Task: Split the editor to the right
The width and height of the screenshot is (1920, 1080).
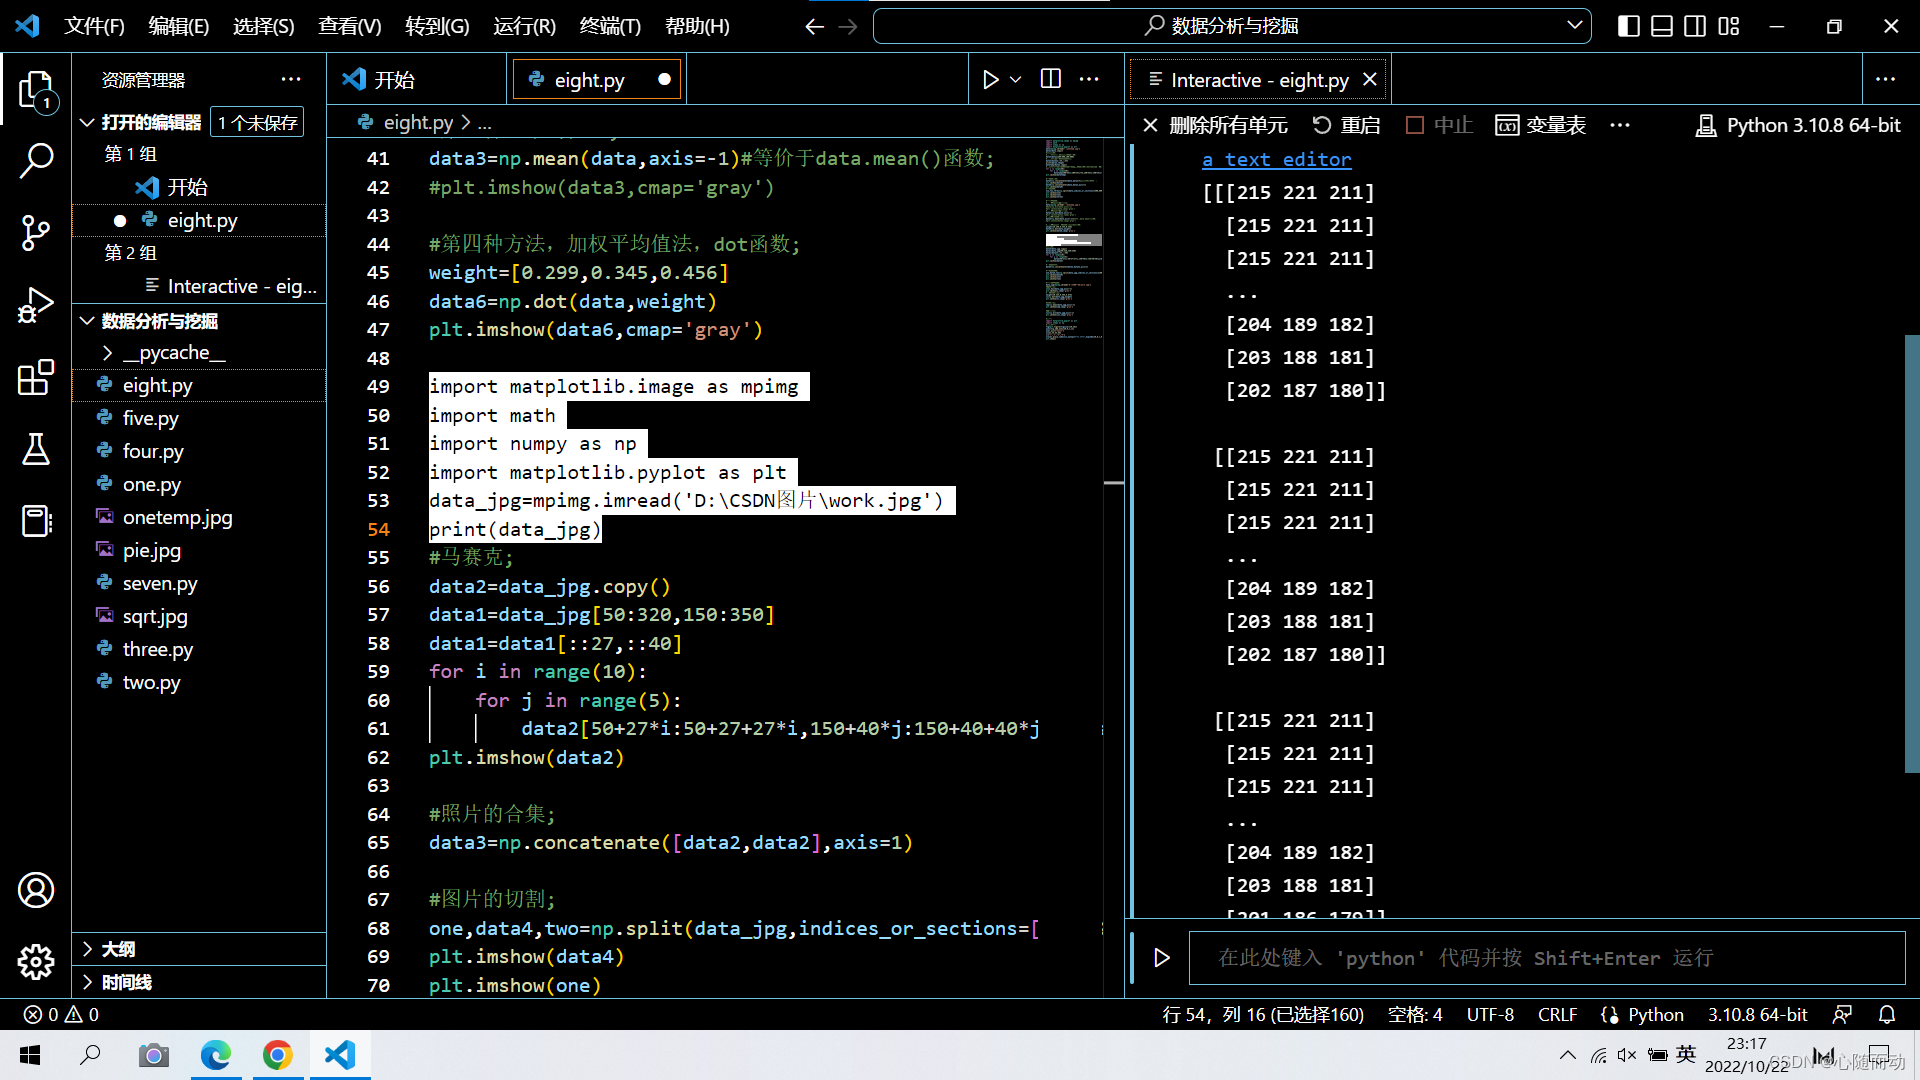Action: pos(1051,80)
